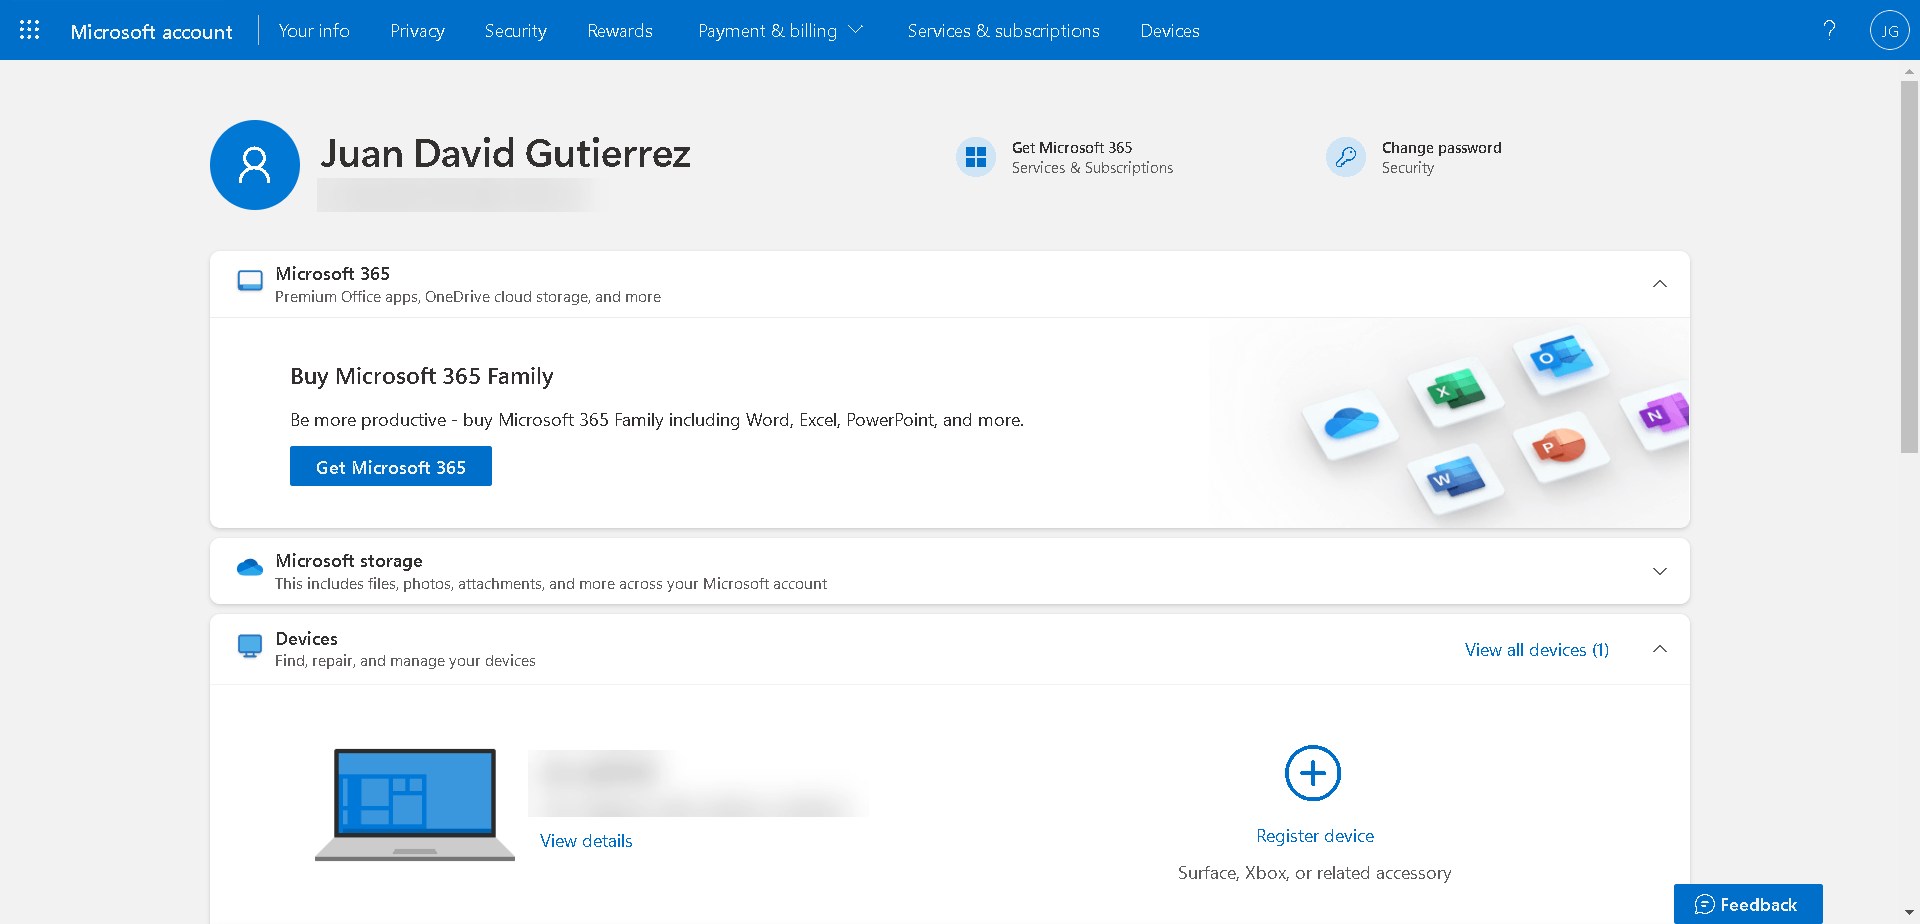
Task: Click the Register device plus icon
Action: pos(1313,773)
